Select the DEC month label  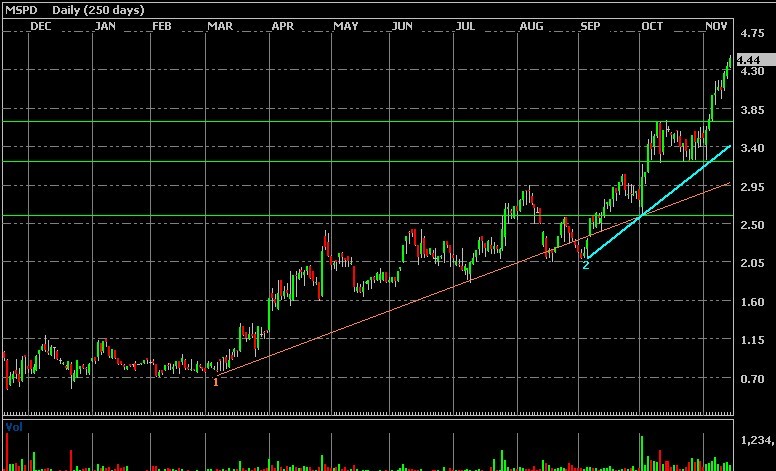[x=41, y=26]
